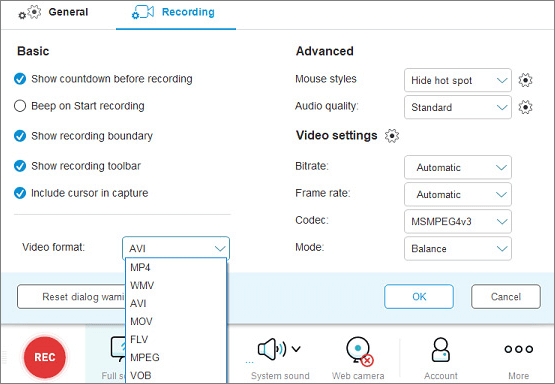The image size is (555, 384).
Task: Expand the Audio quality dropdown
Action: tap(458, 107)
